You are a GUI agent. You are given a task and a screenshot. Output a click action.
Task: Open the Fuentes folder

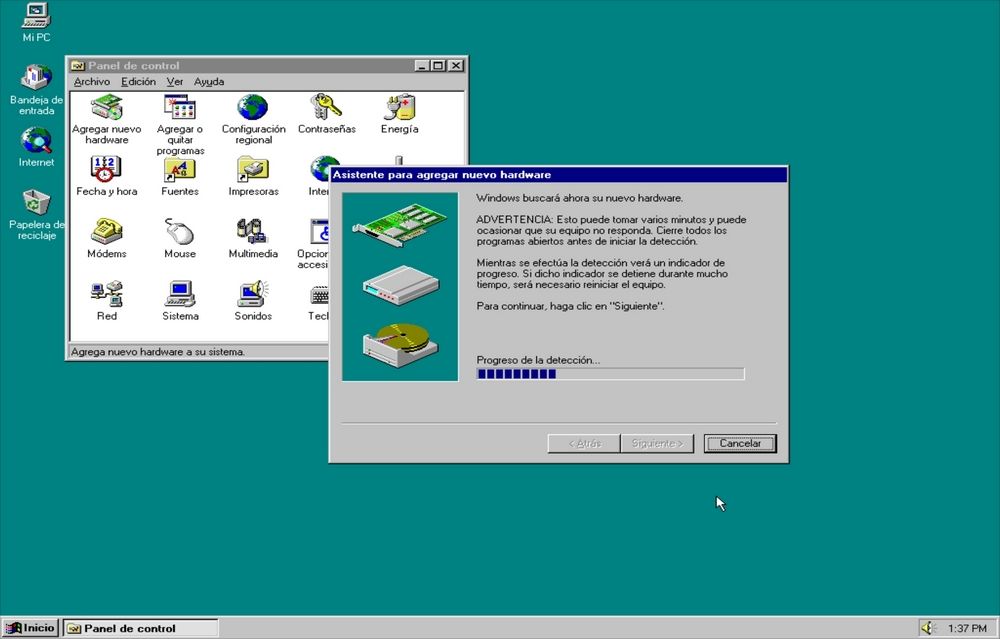pos(179,172)
